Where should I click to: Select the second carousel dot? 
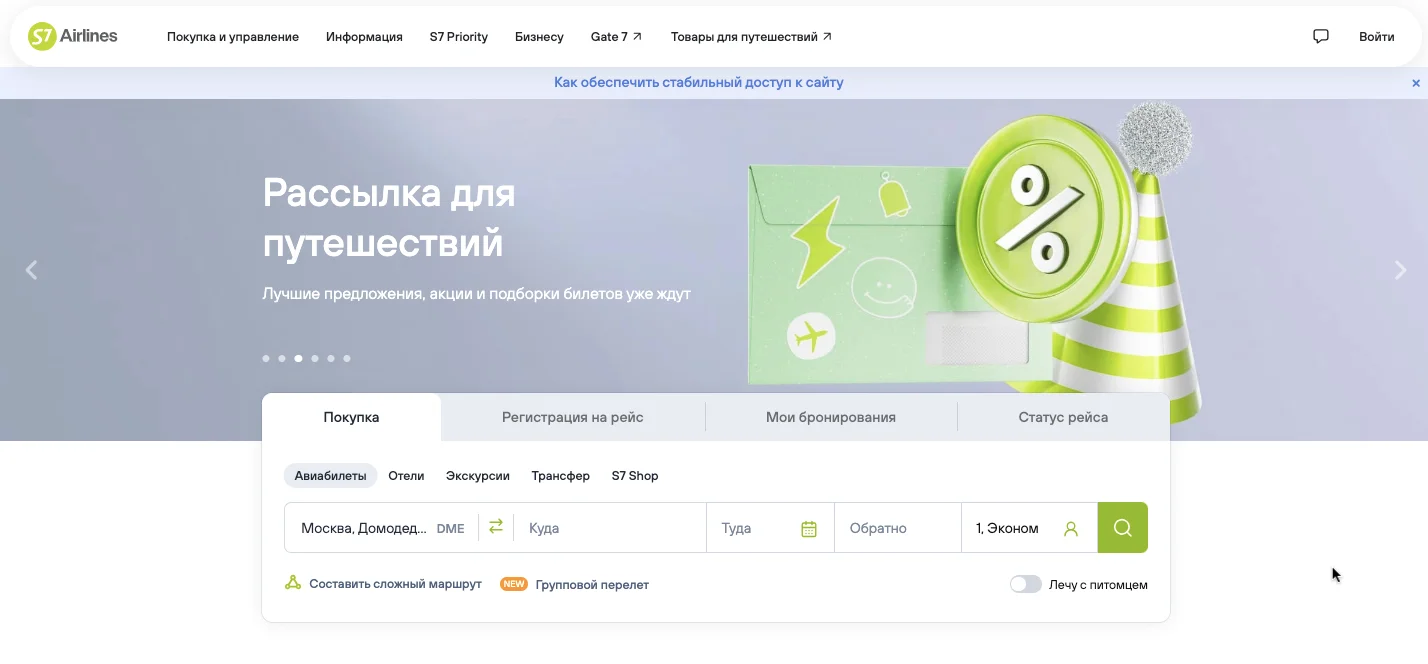click(282, 358)
